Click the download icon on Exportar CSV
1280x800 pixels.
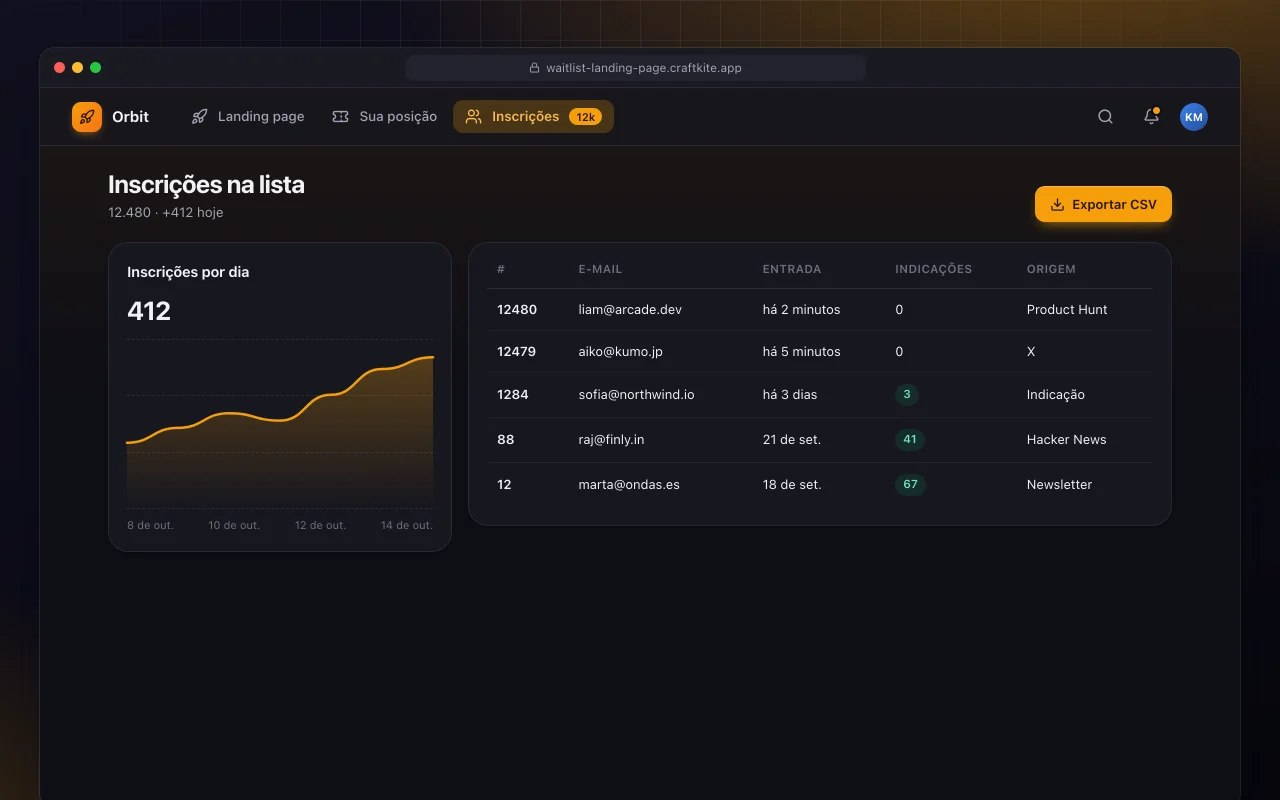[1057, 204]
